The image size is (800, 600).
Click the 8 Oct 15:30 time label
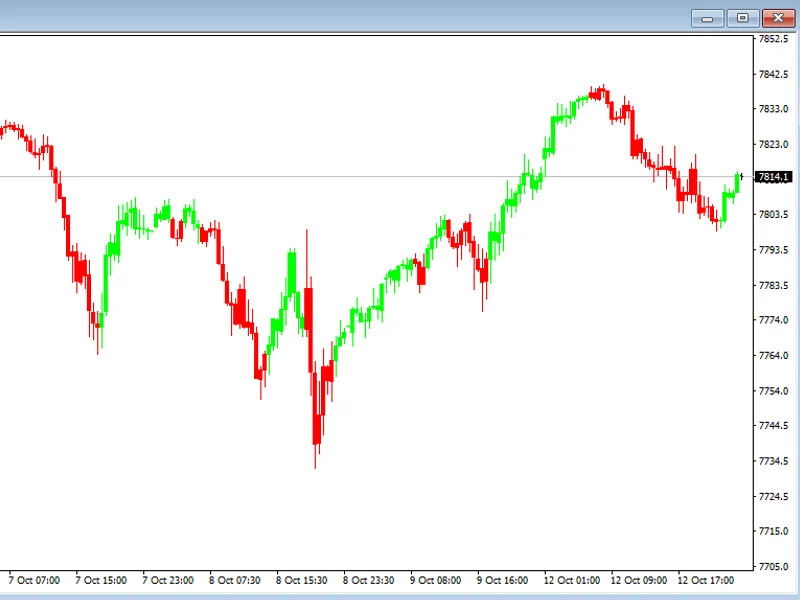(302, 581)
